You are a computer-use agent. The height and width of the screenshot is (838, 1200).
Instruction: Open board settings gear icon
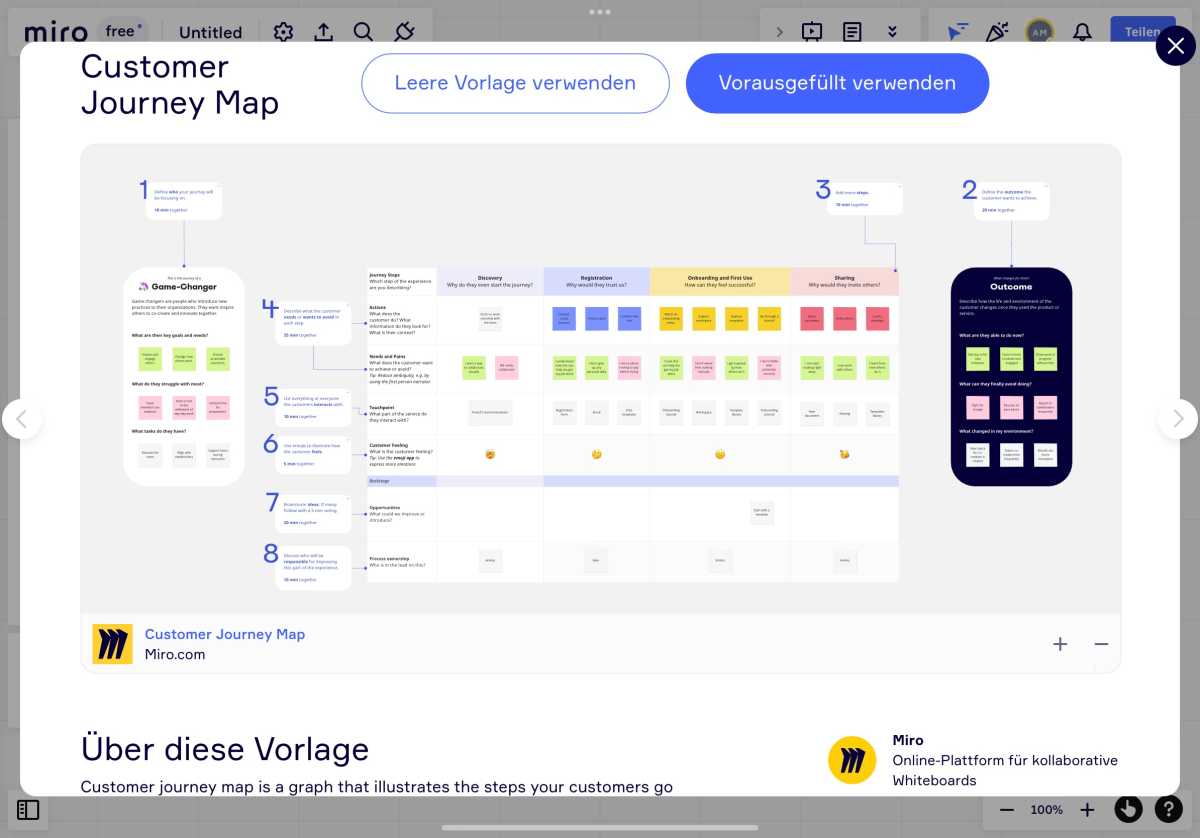tap(283, 32)
